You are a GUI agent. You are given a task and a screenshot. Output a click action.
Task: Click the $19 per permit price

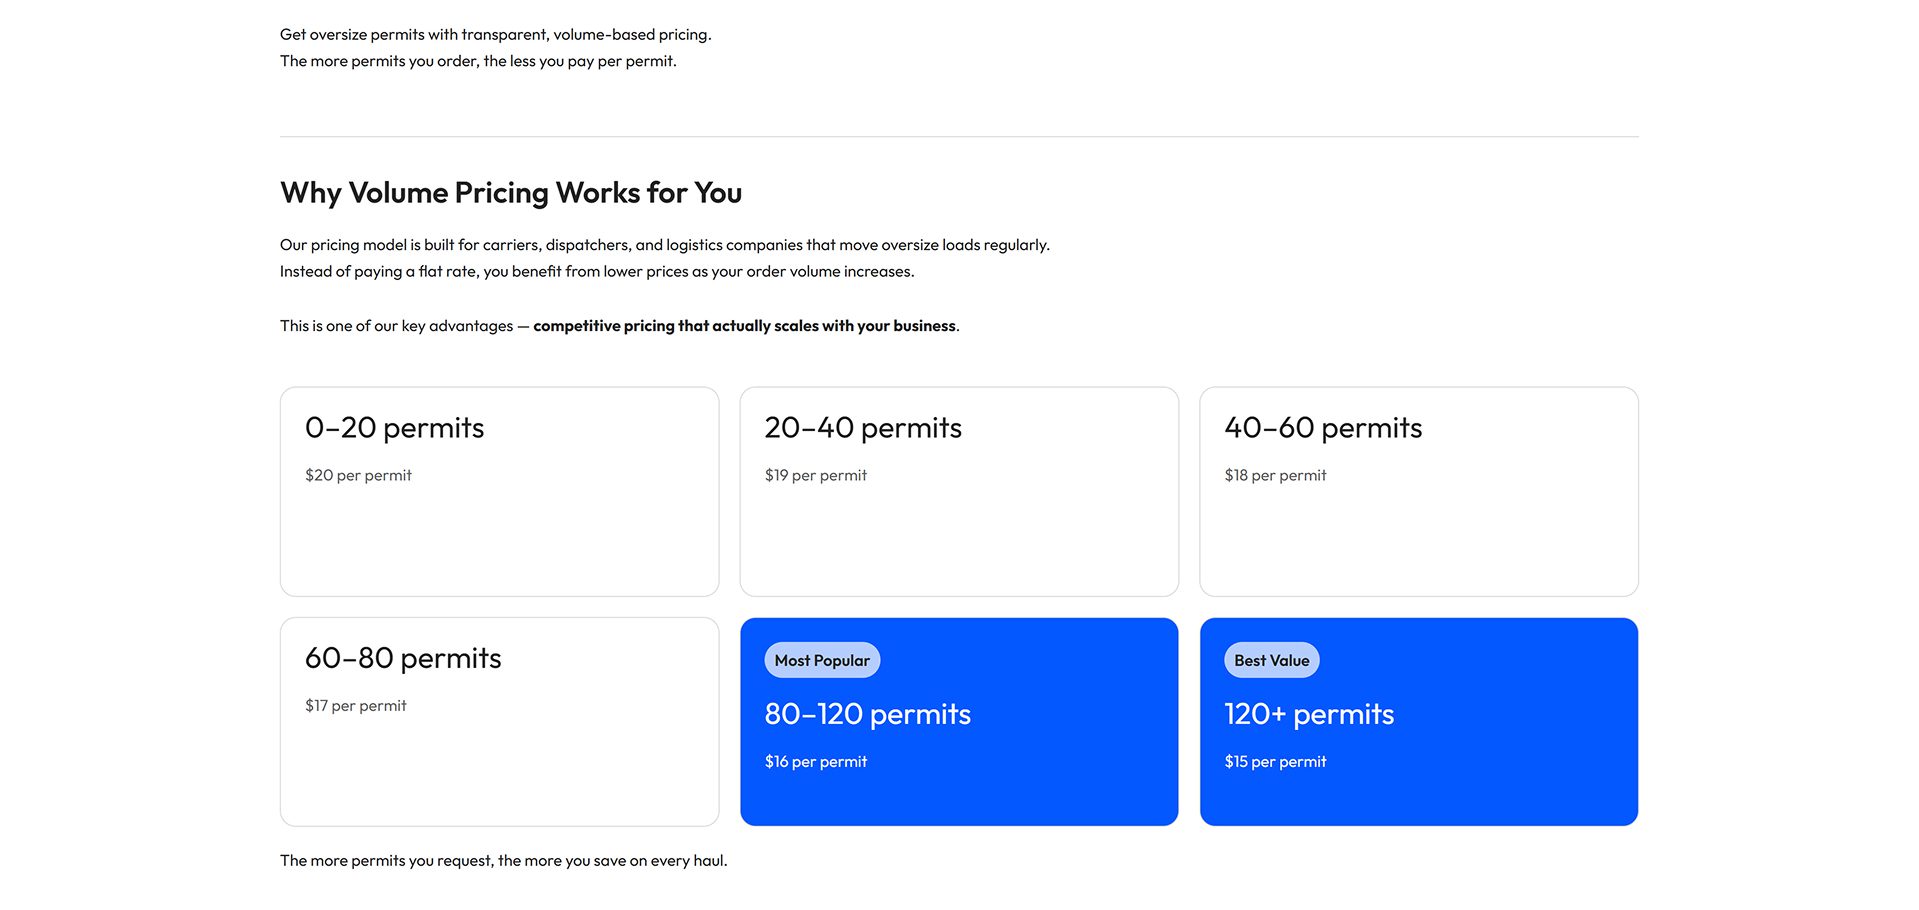pyautogui.click(x=815, y=476)
